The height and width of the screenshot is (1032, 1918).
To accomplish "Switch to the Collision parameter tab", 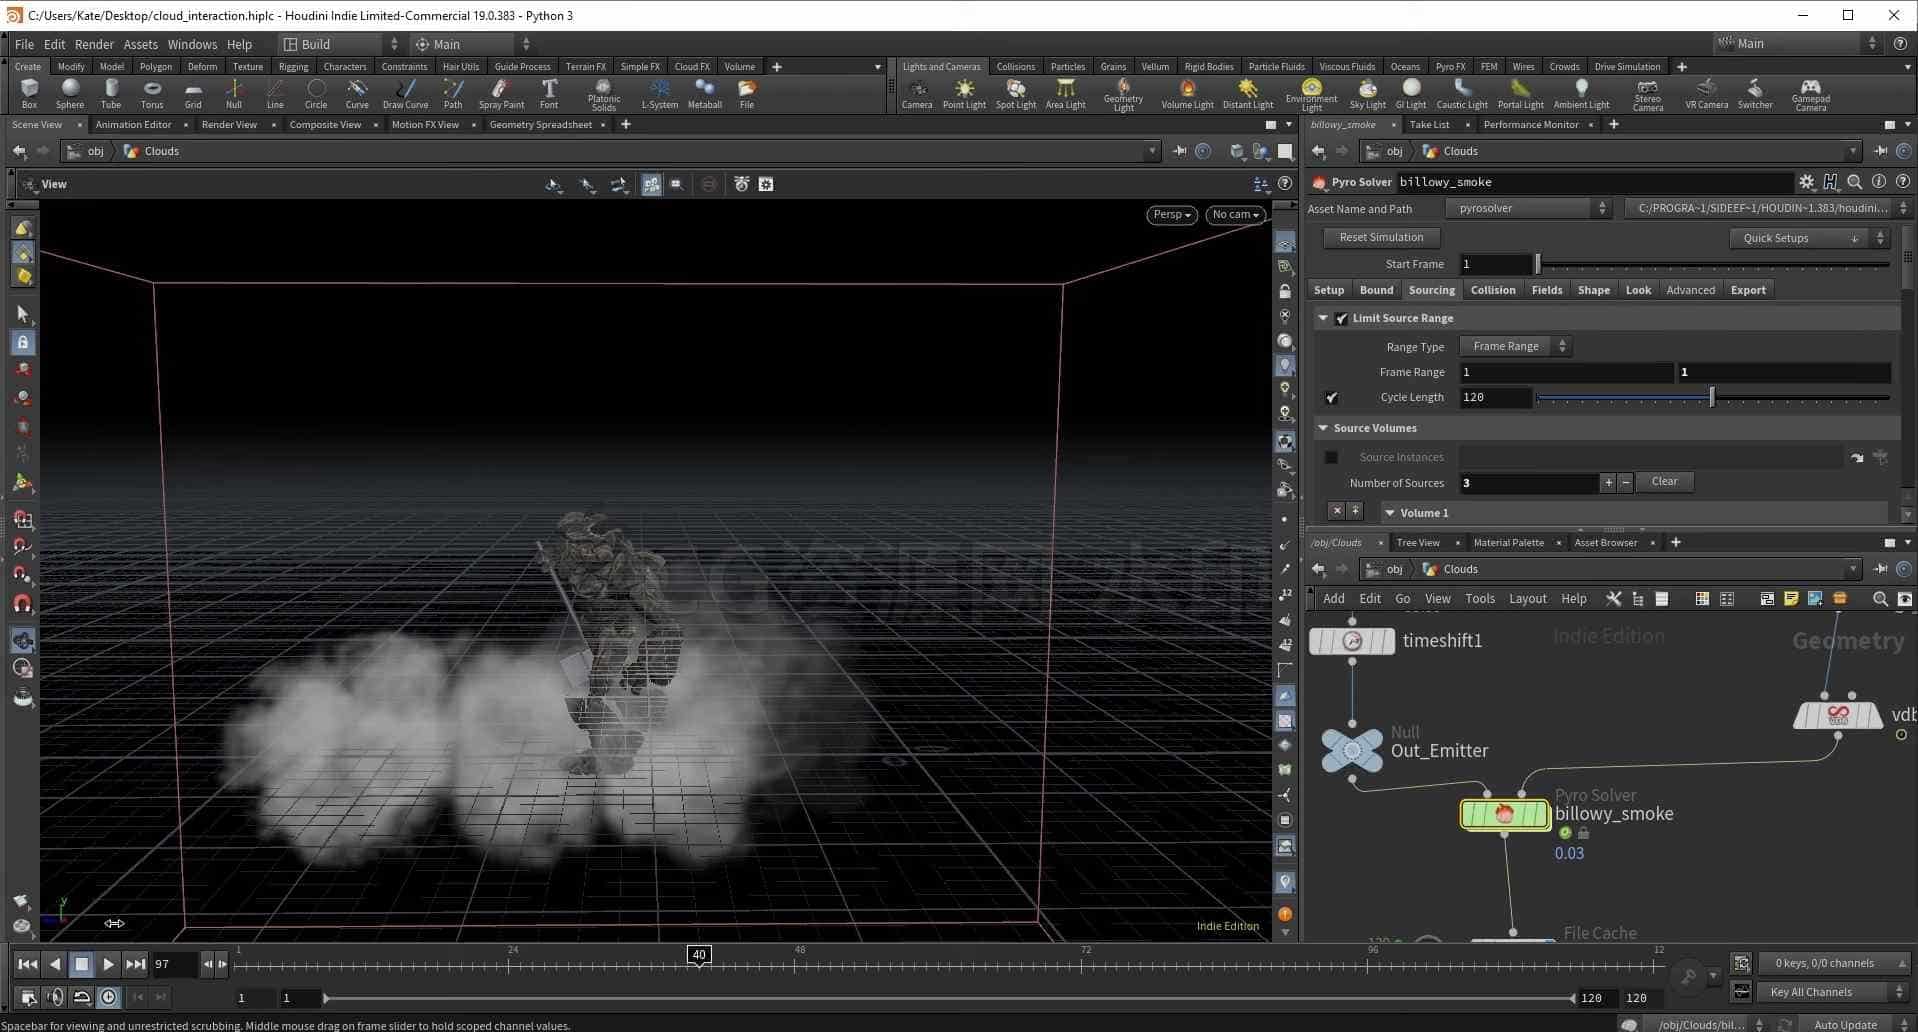I will point(1492,290).
